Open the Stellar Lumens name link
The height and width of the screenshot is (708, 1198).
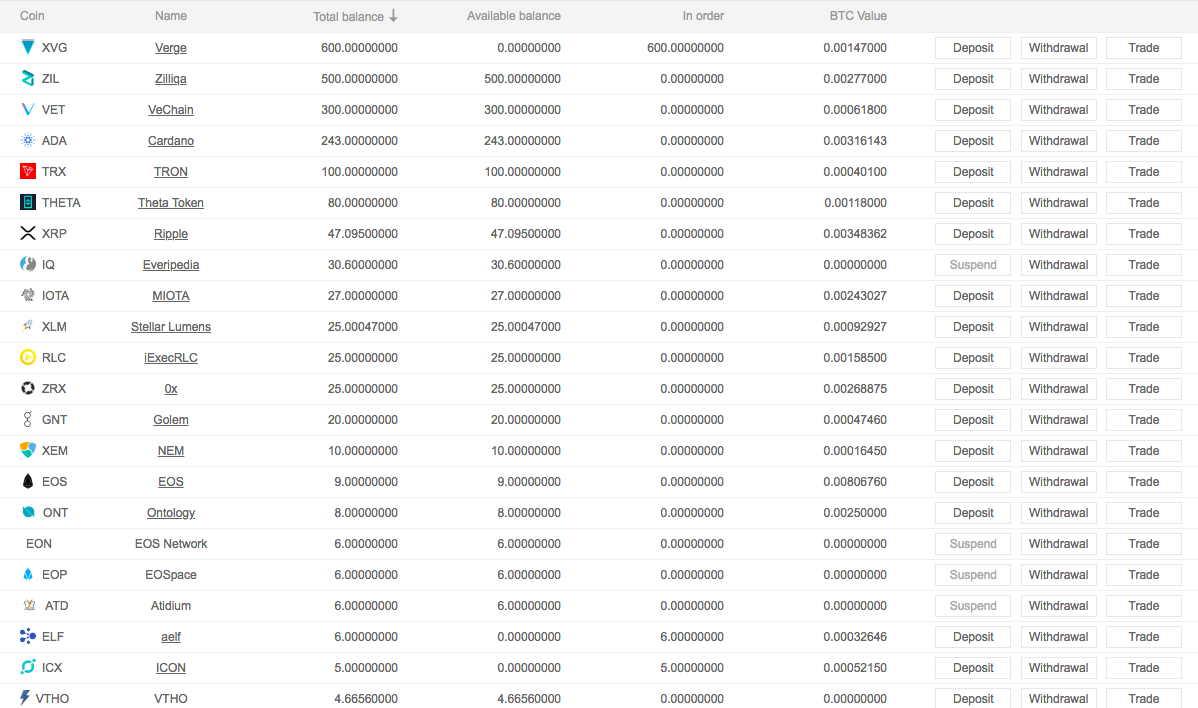(171, 327)
